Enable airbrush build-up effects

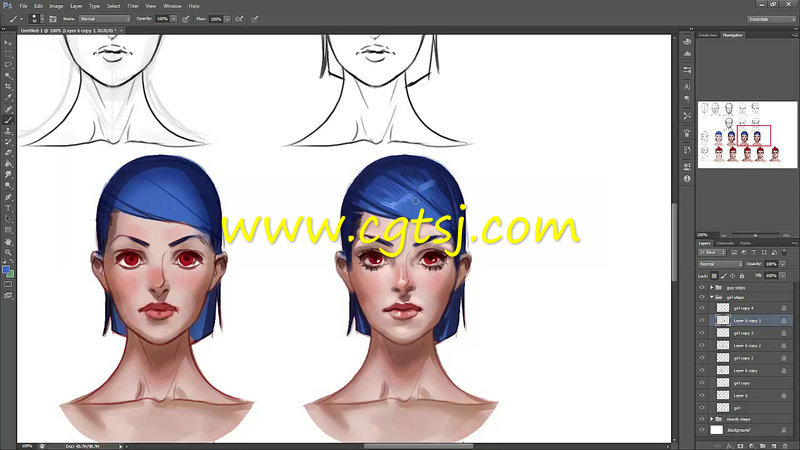[239, 19]
